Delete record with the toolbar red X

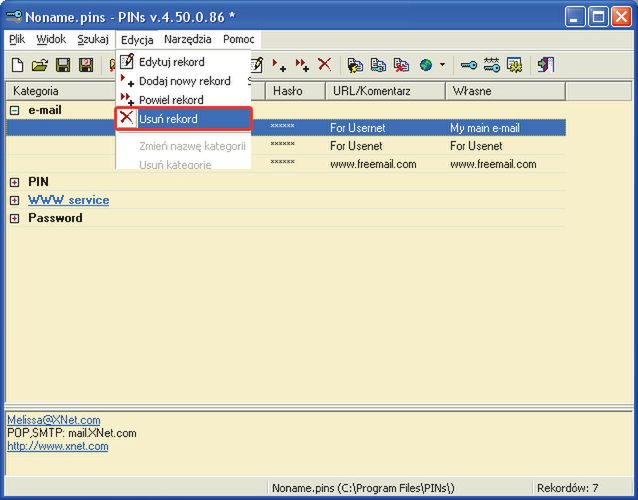pos(324,64)
